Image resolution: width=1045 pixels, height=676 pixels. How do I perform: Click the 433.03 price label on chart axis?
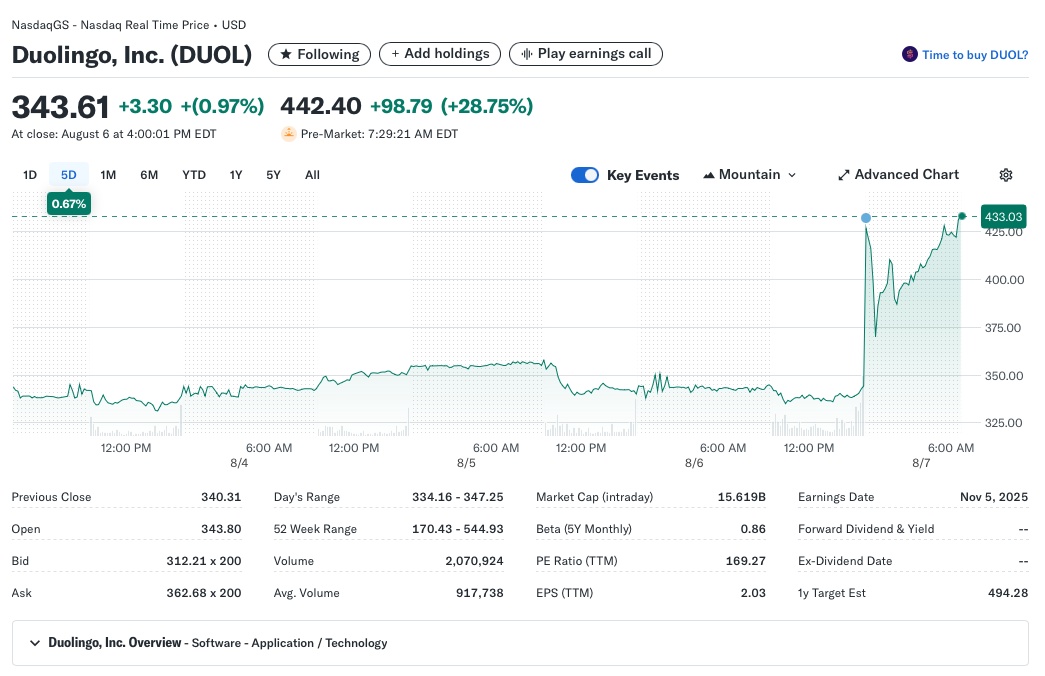tap(1003, 217)
